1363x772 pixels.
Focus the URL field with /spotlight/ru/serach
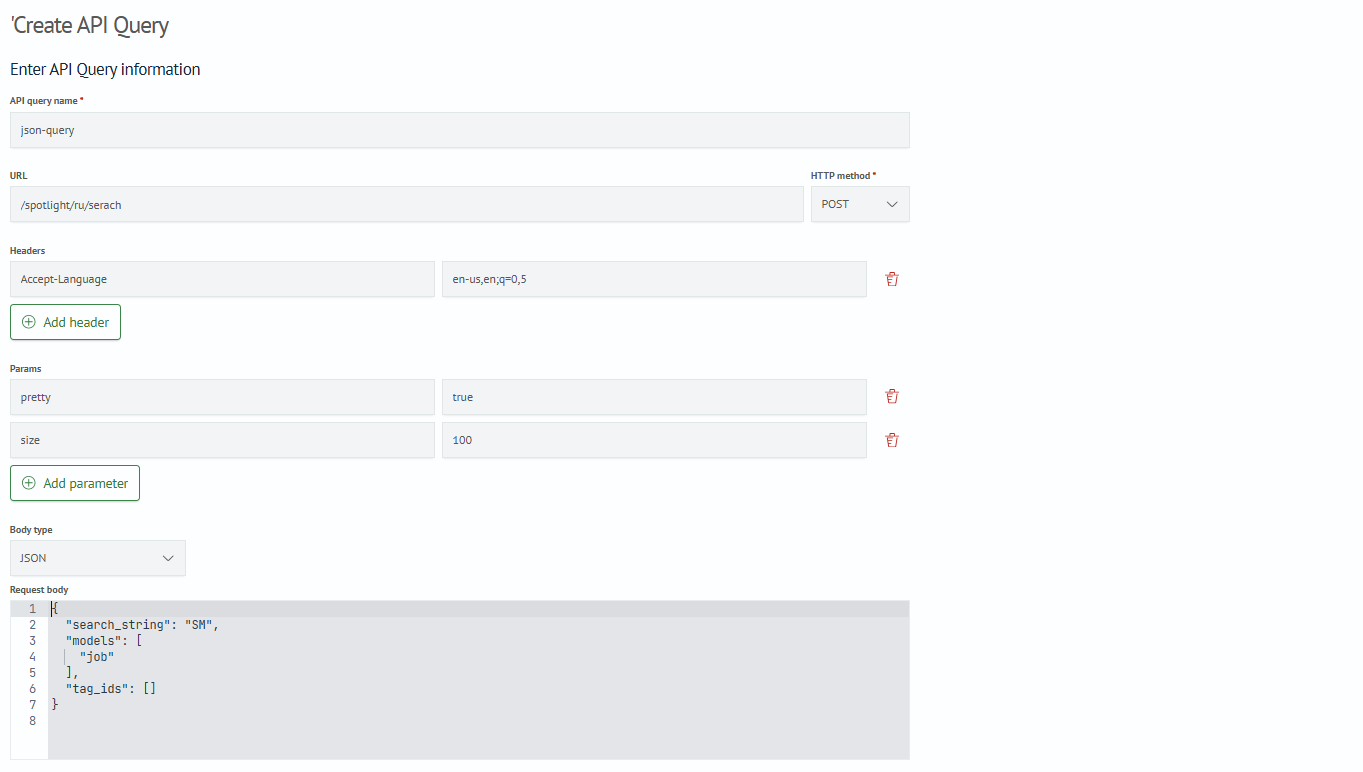(x=407, y=204)
